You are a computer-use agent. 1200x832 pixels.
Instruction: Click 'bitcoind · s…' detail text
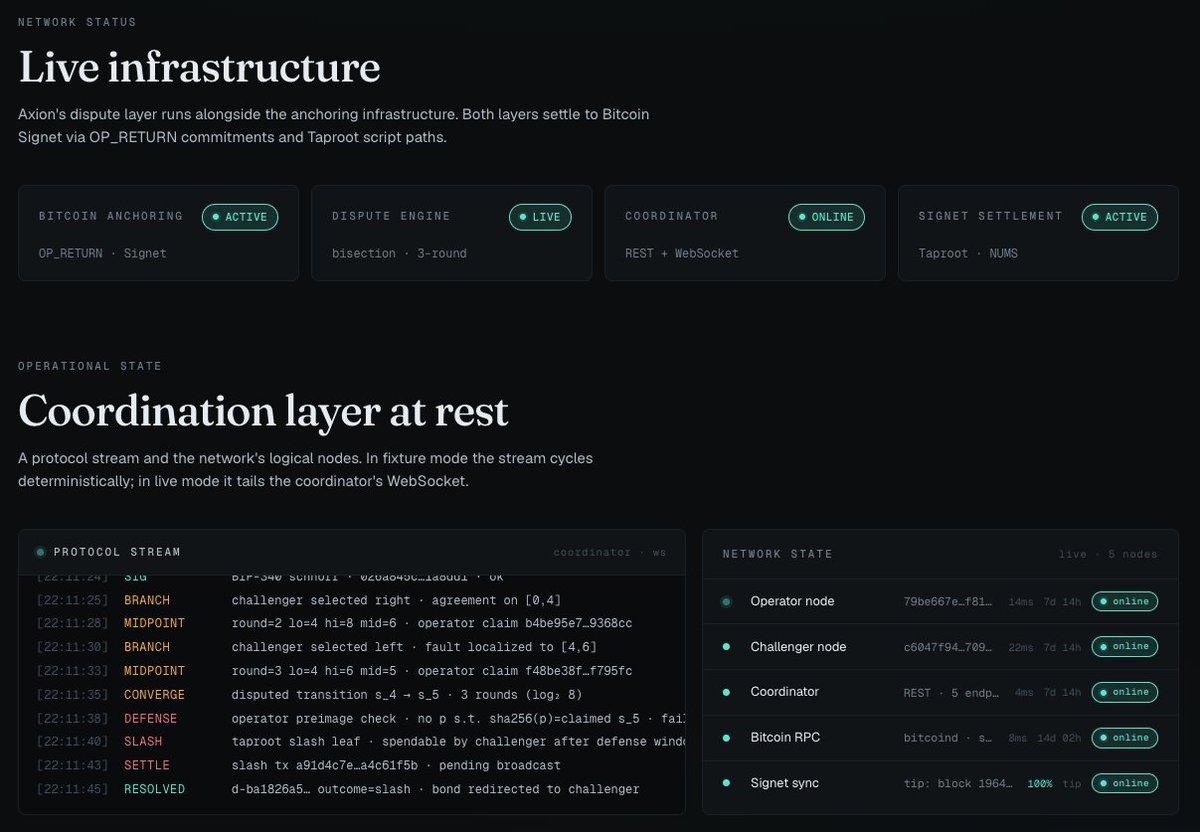(948, 738)
